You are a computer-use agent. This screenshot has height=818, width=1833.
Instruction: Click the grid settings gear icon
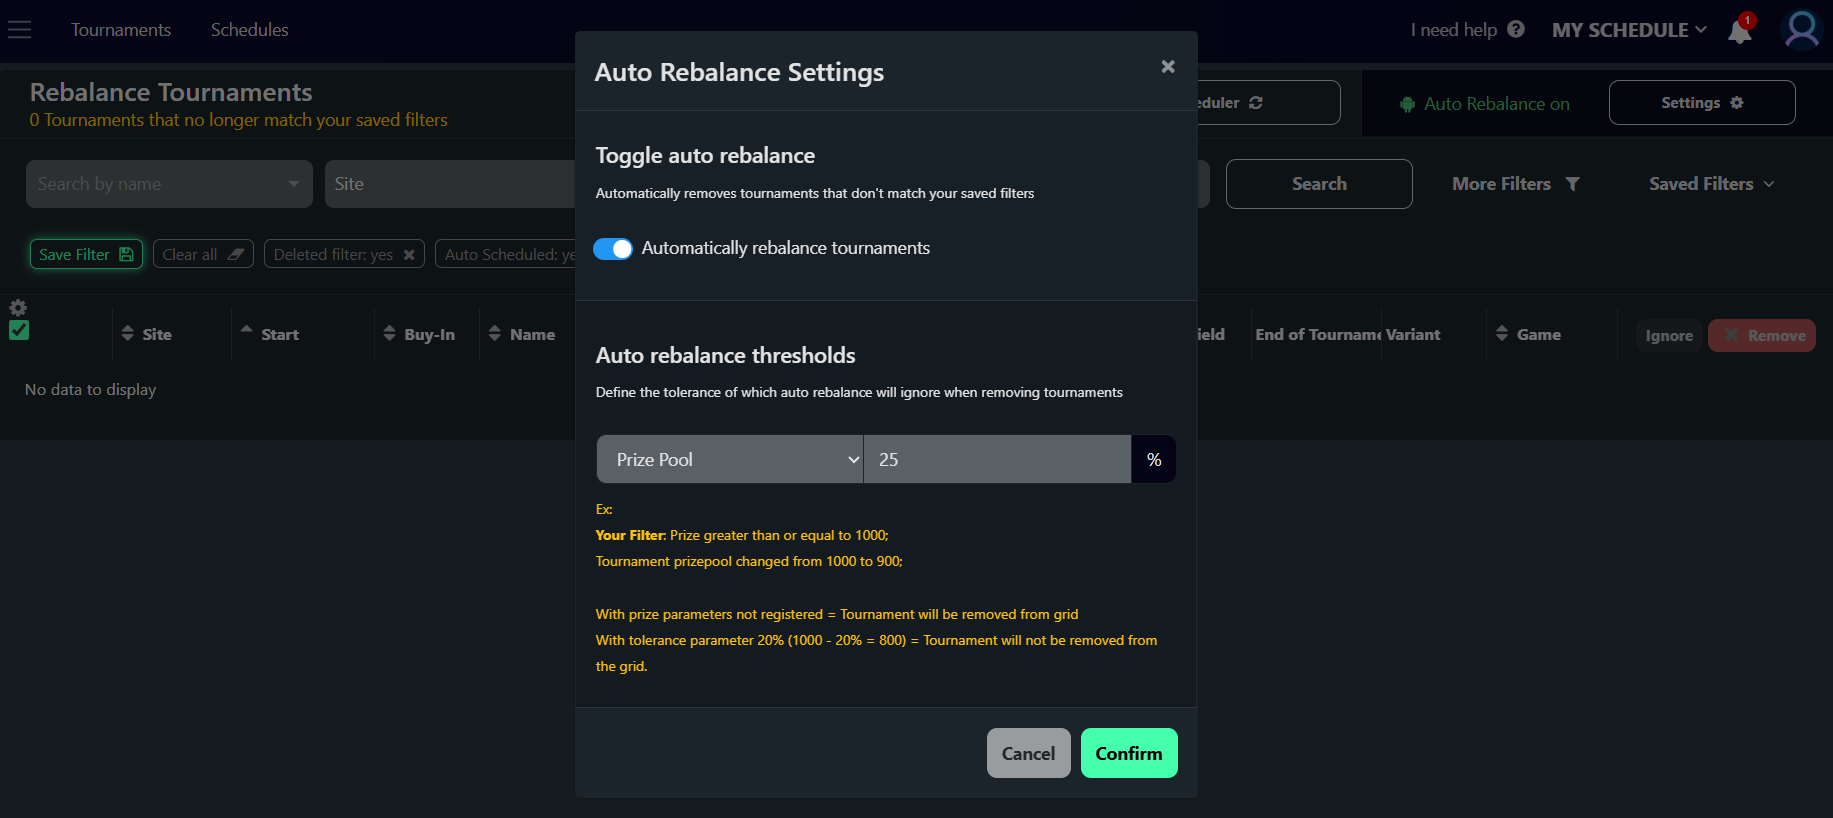18,308
